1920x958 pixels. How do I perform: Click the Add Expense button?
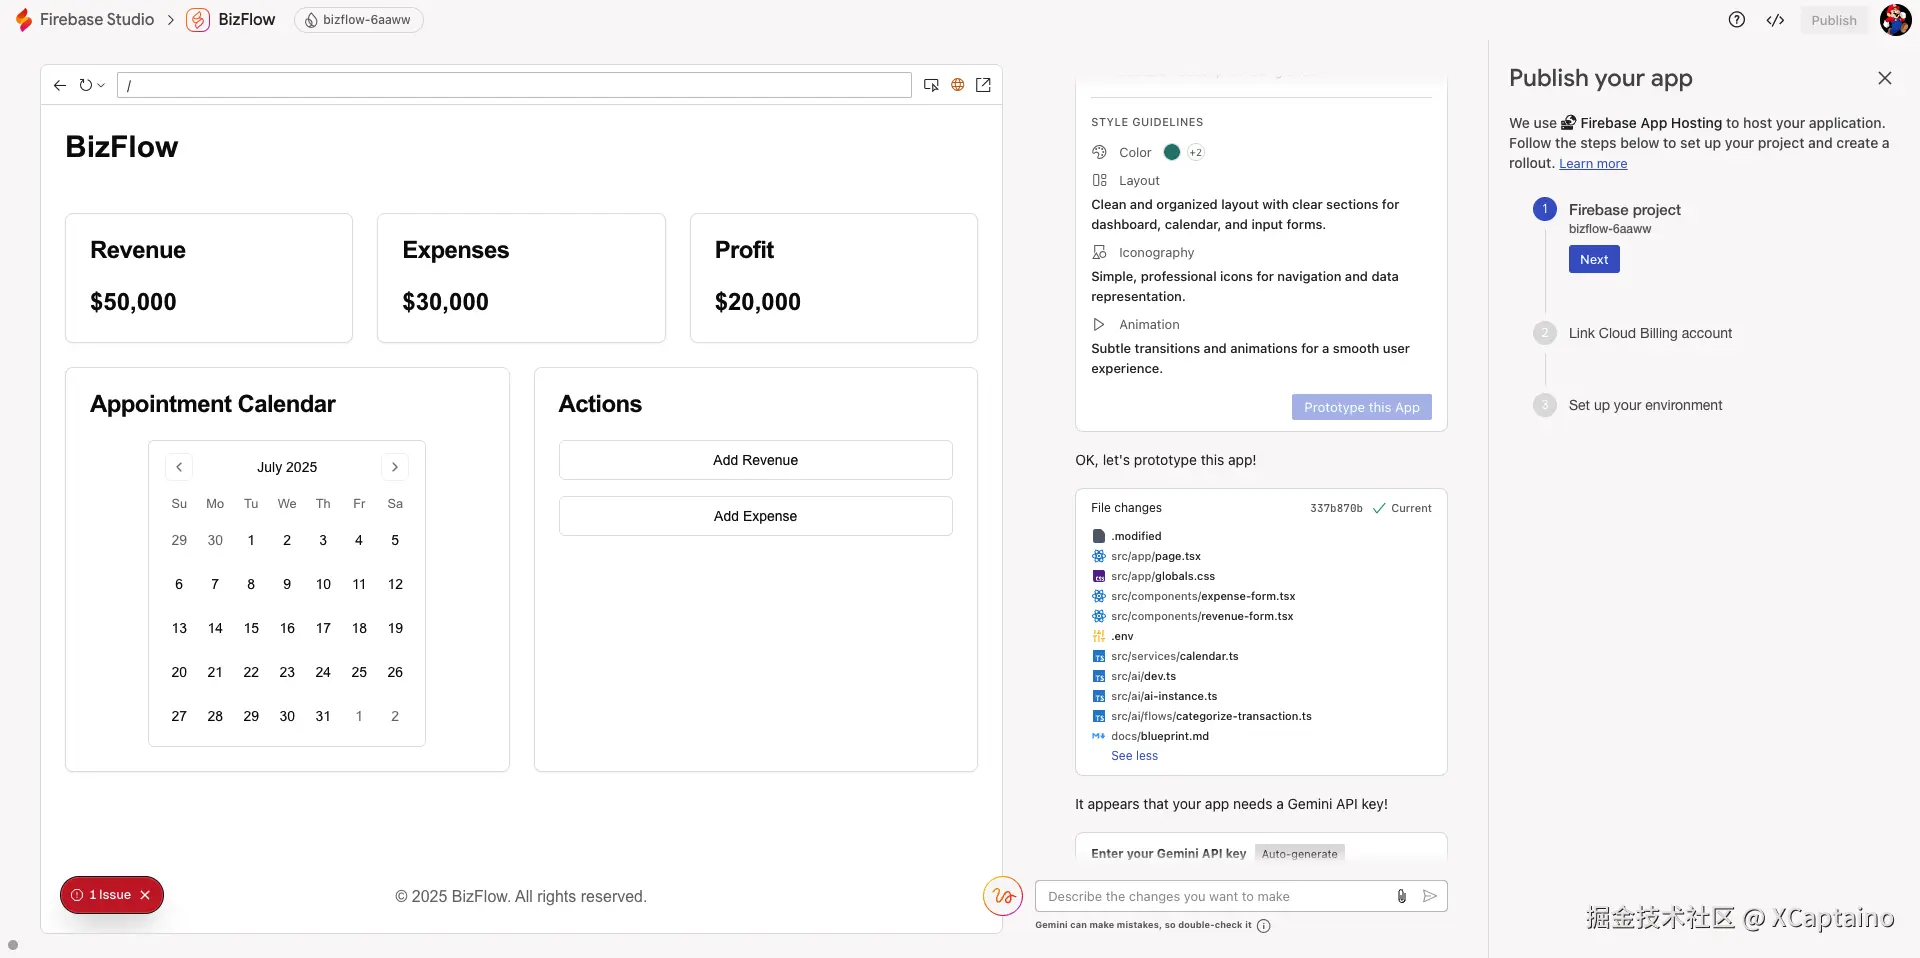(755, 516)
